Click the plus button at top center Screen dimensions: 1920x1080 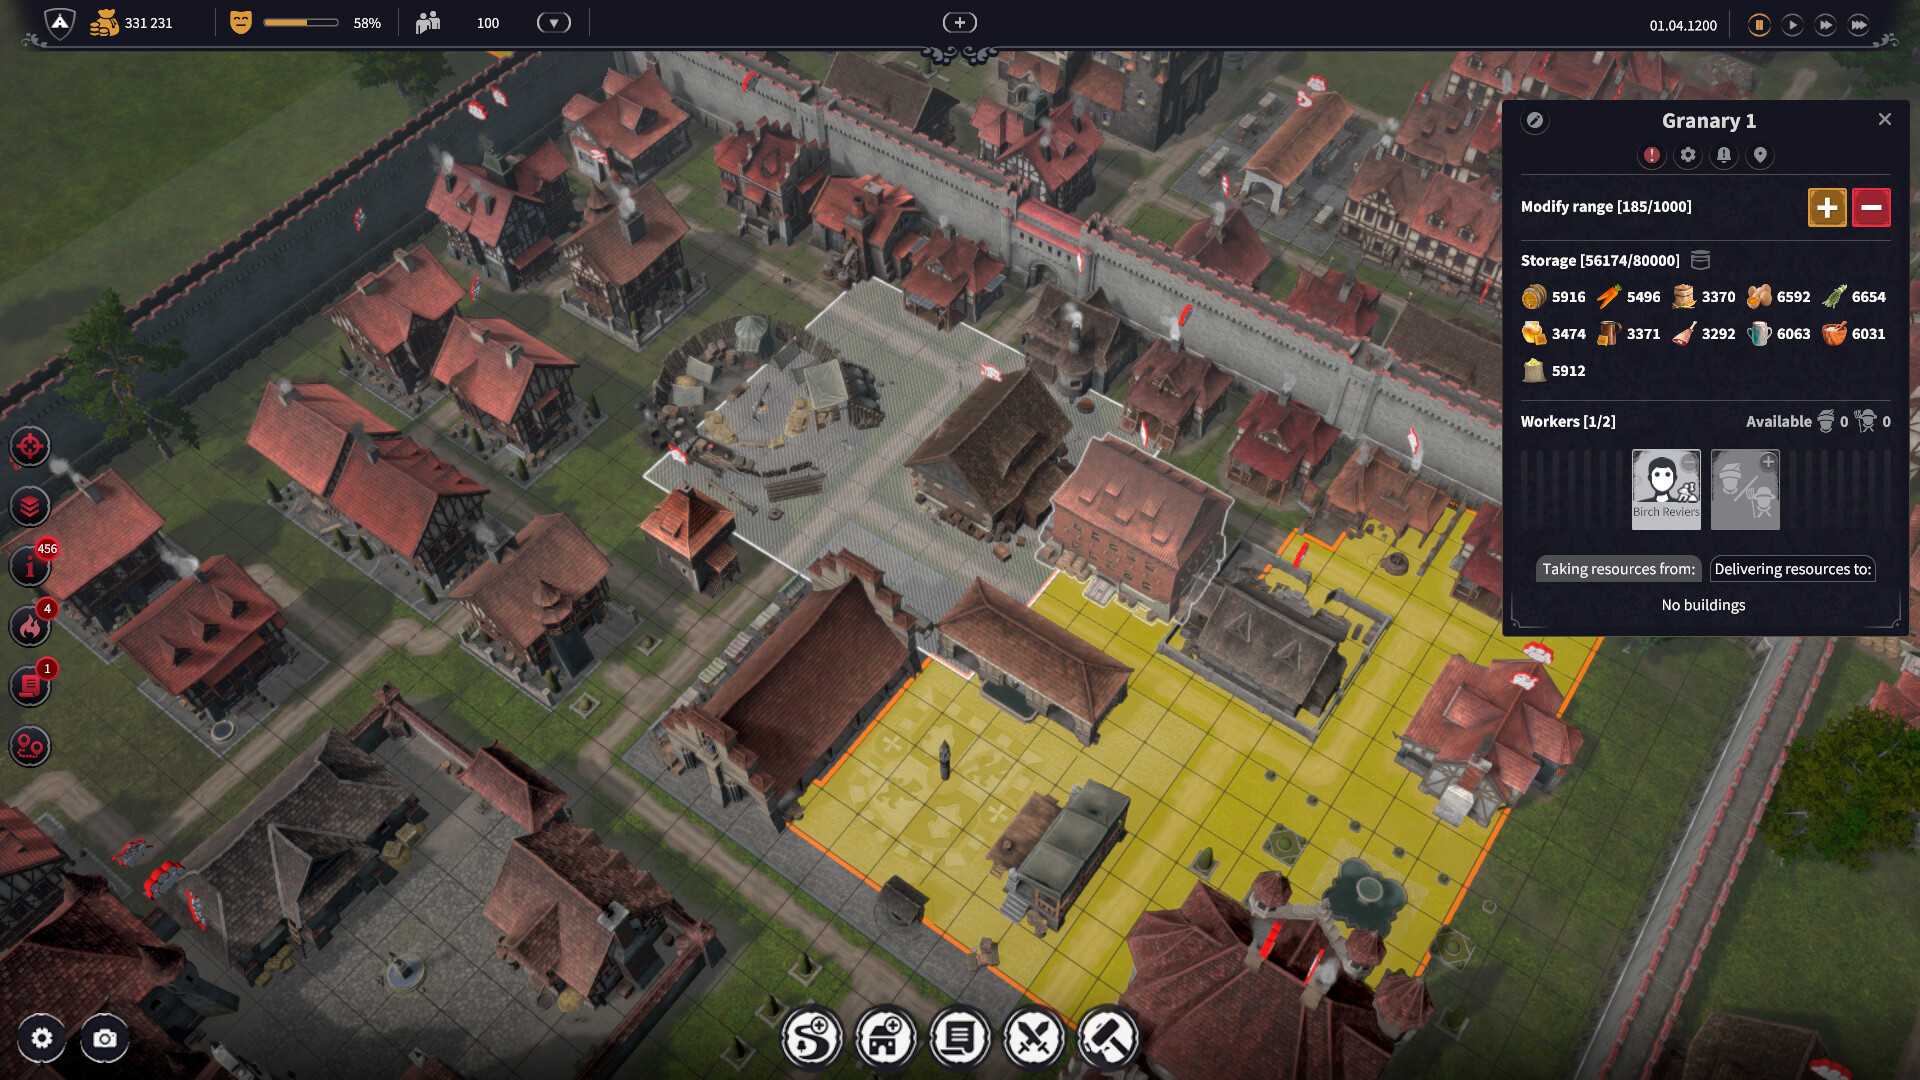pyautogui.click(x=959, y=21)
